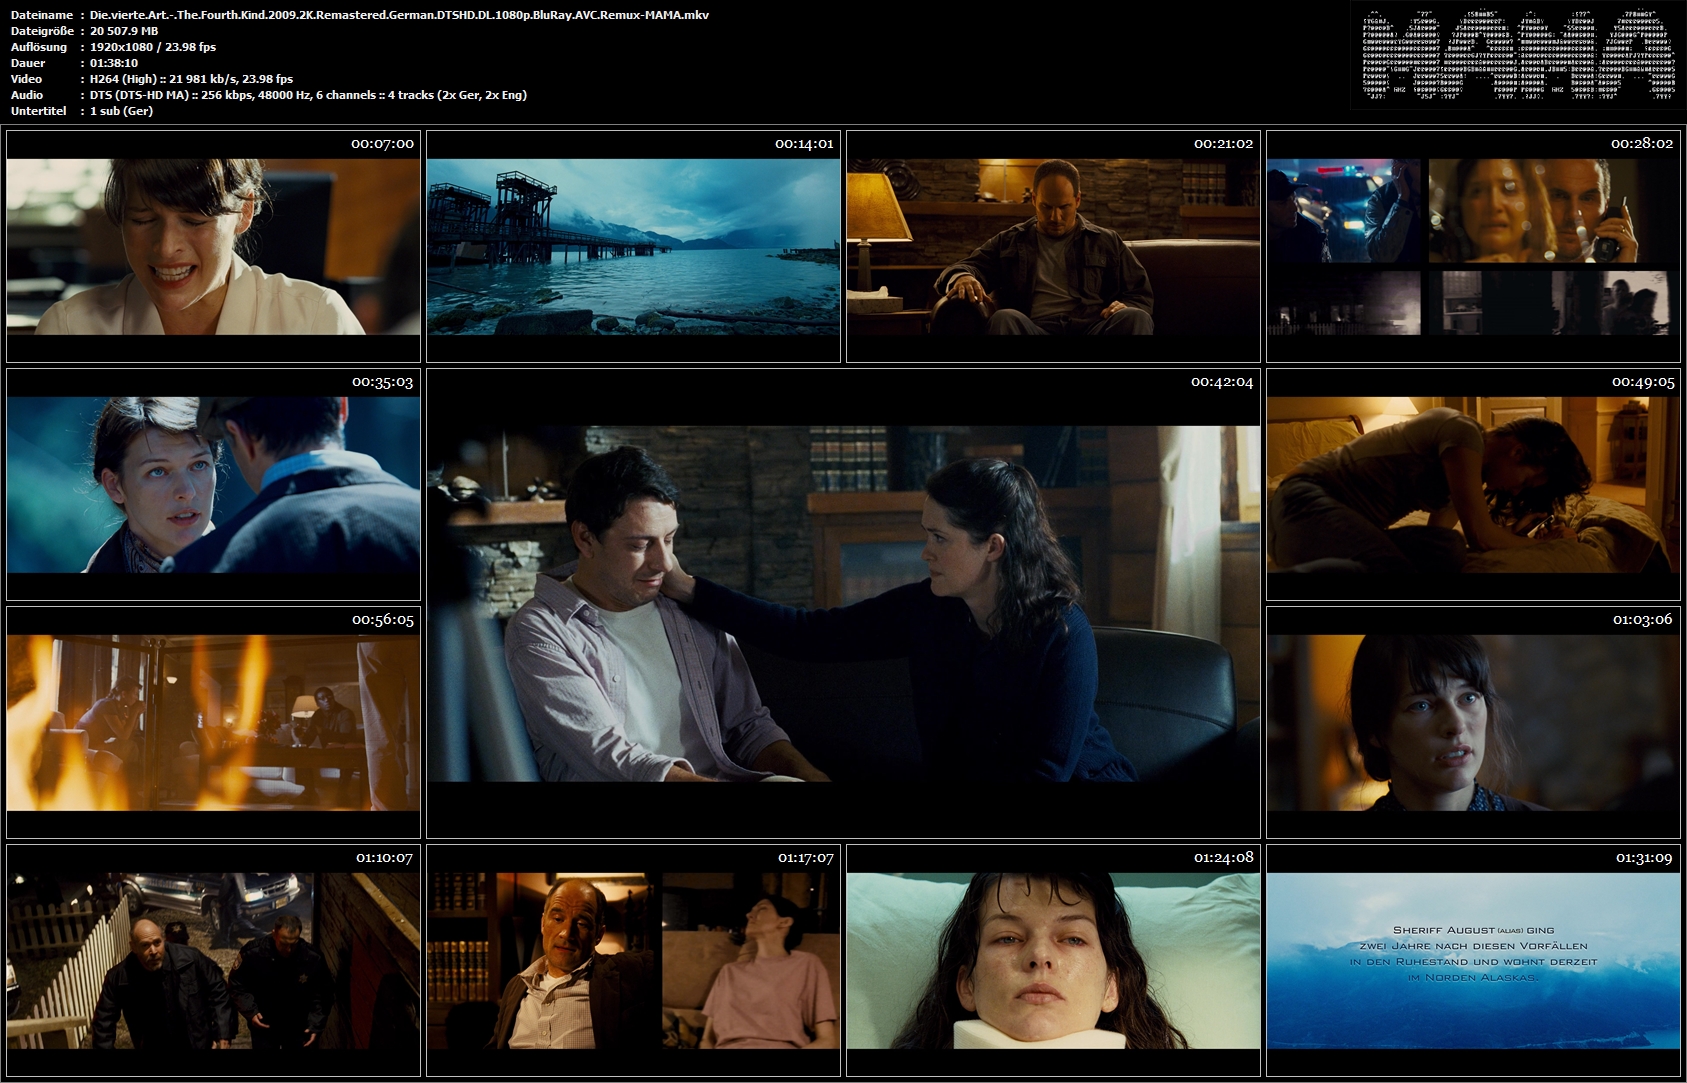The width and height of the screenshot is (1687, 1083).
Task: Select the DTS-HD MA audio info line
Action: (x=308, y=95)
